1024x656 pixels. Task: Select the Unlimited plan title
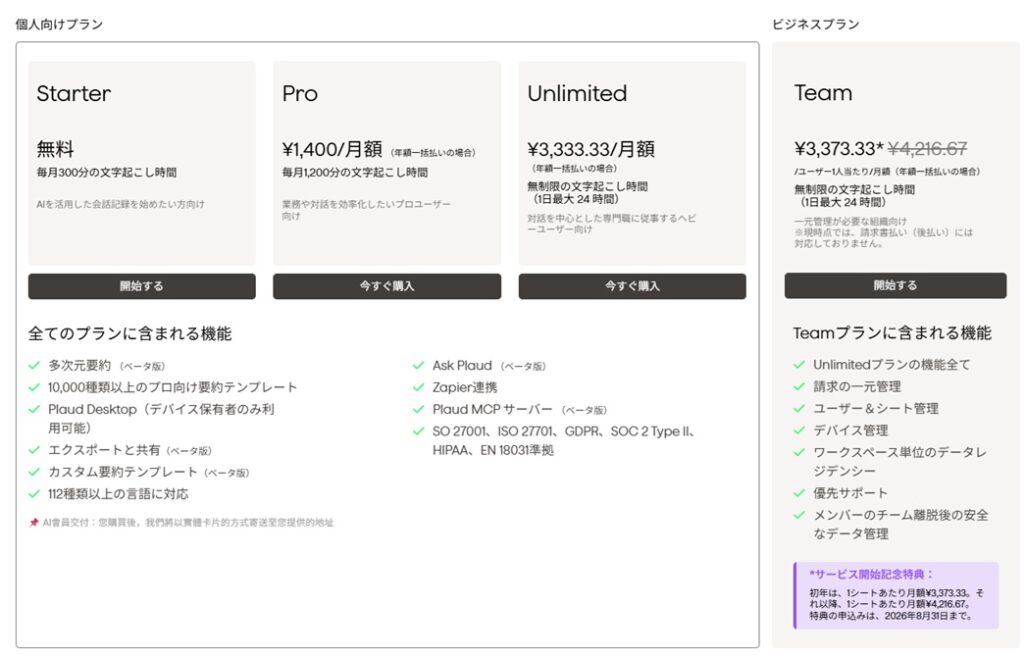(577, 93)
